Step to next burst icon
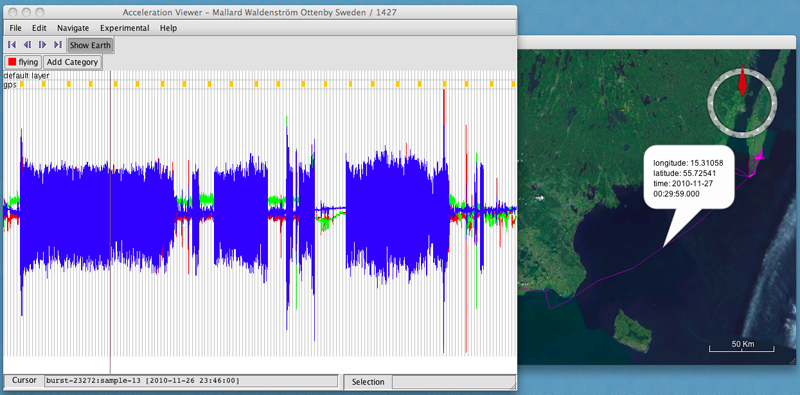This screenshot has width=800, height=395. click(42, 45)
